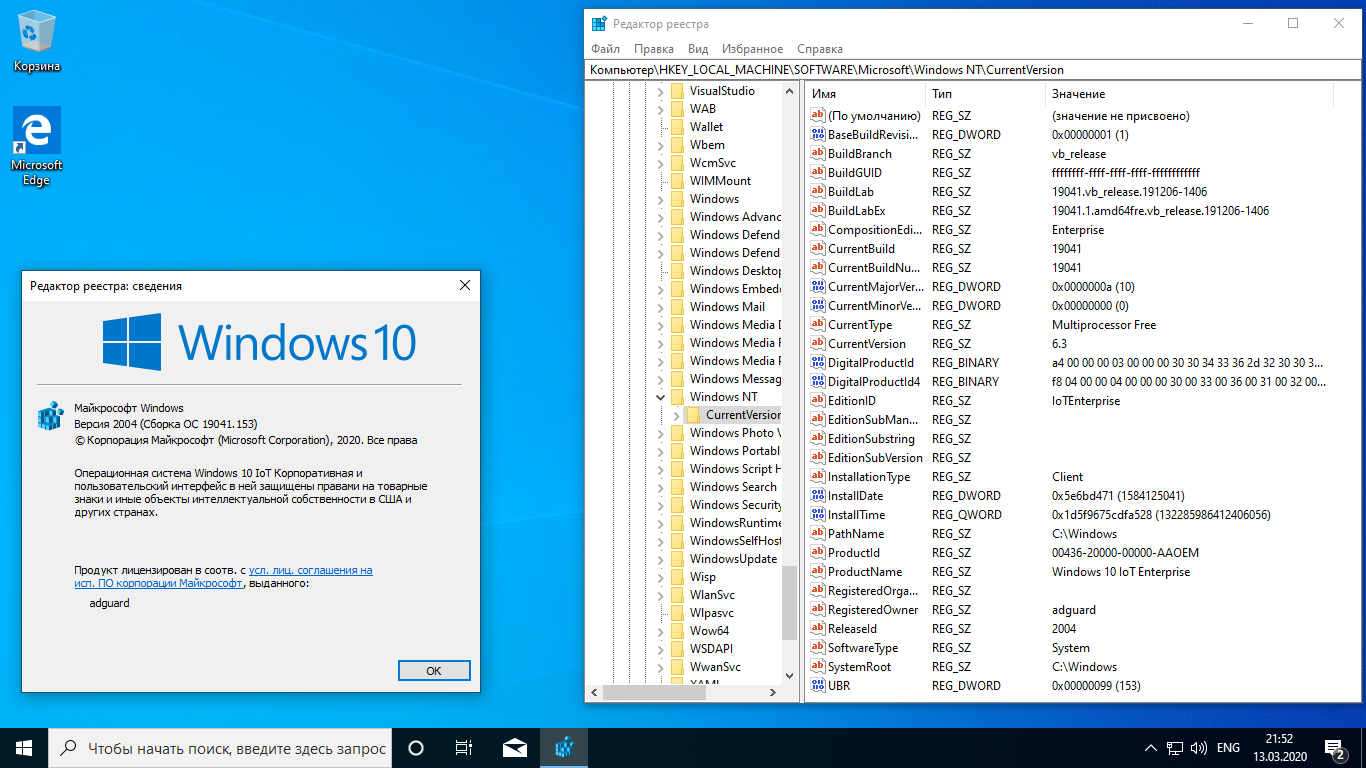The image size is (1366, 768).
Task: Open the Mail app on the taskbar
Action: click(515, 748)
